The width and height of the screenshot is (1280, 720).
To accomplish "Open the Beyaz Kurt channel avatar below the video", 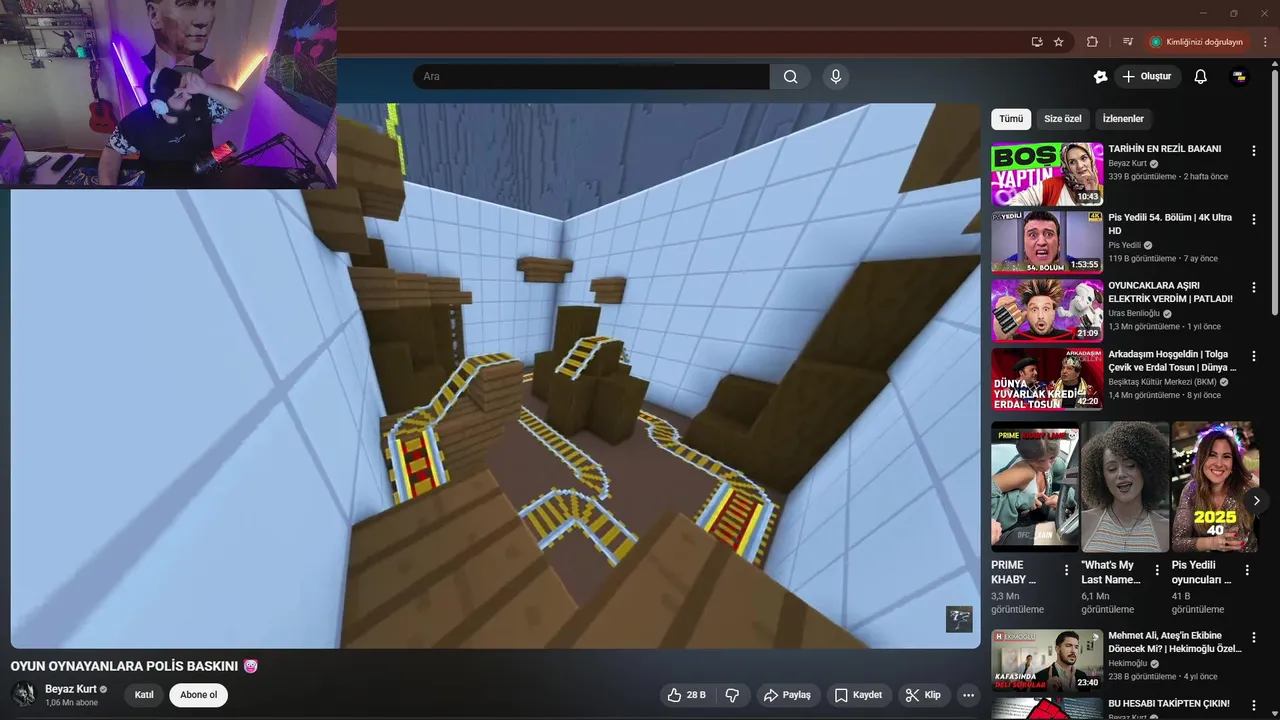I will pyautogui.click(x=23, y=694).
